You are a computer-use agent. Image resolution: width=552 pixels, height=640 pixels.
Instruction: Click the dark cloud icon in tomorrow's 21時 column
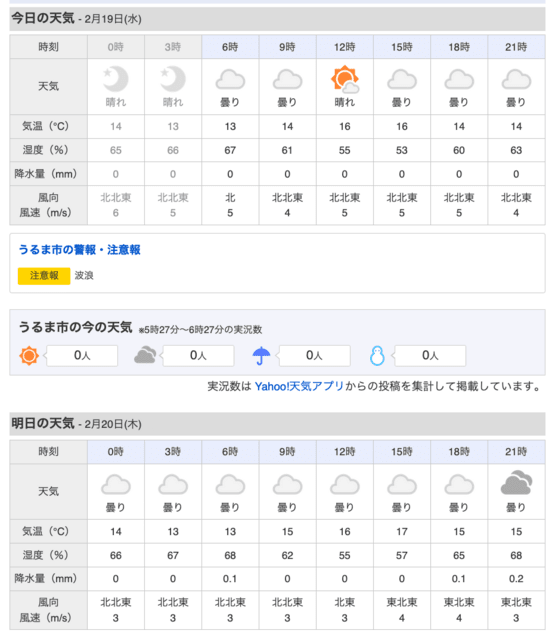(x=516, y=482)
